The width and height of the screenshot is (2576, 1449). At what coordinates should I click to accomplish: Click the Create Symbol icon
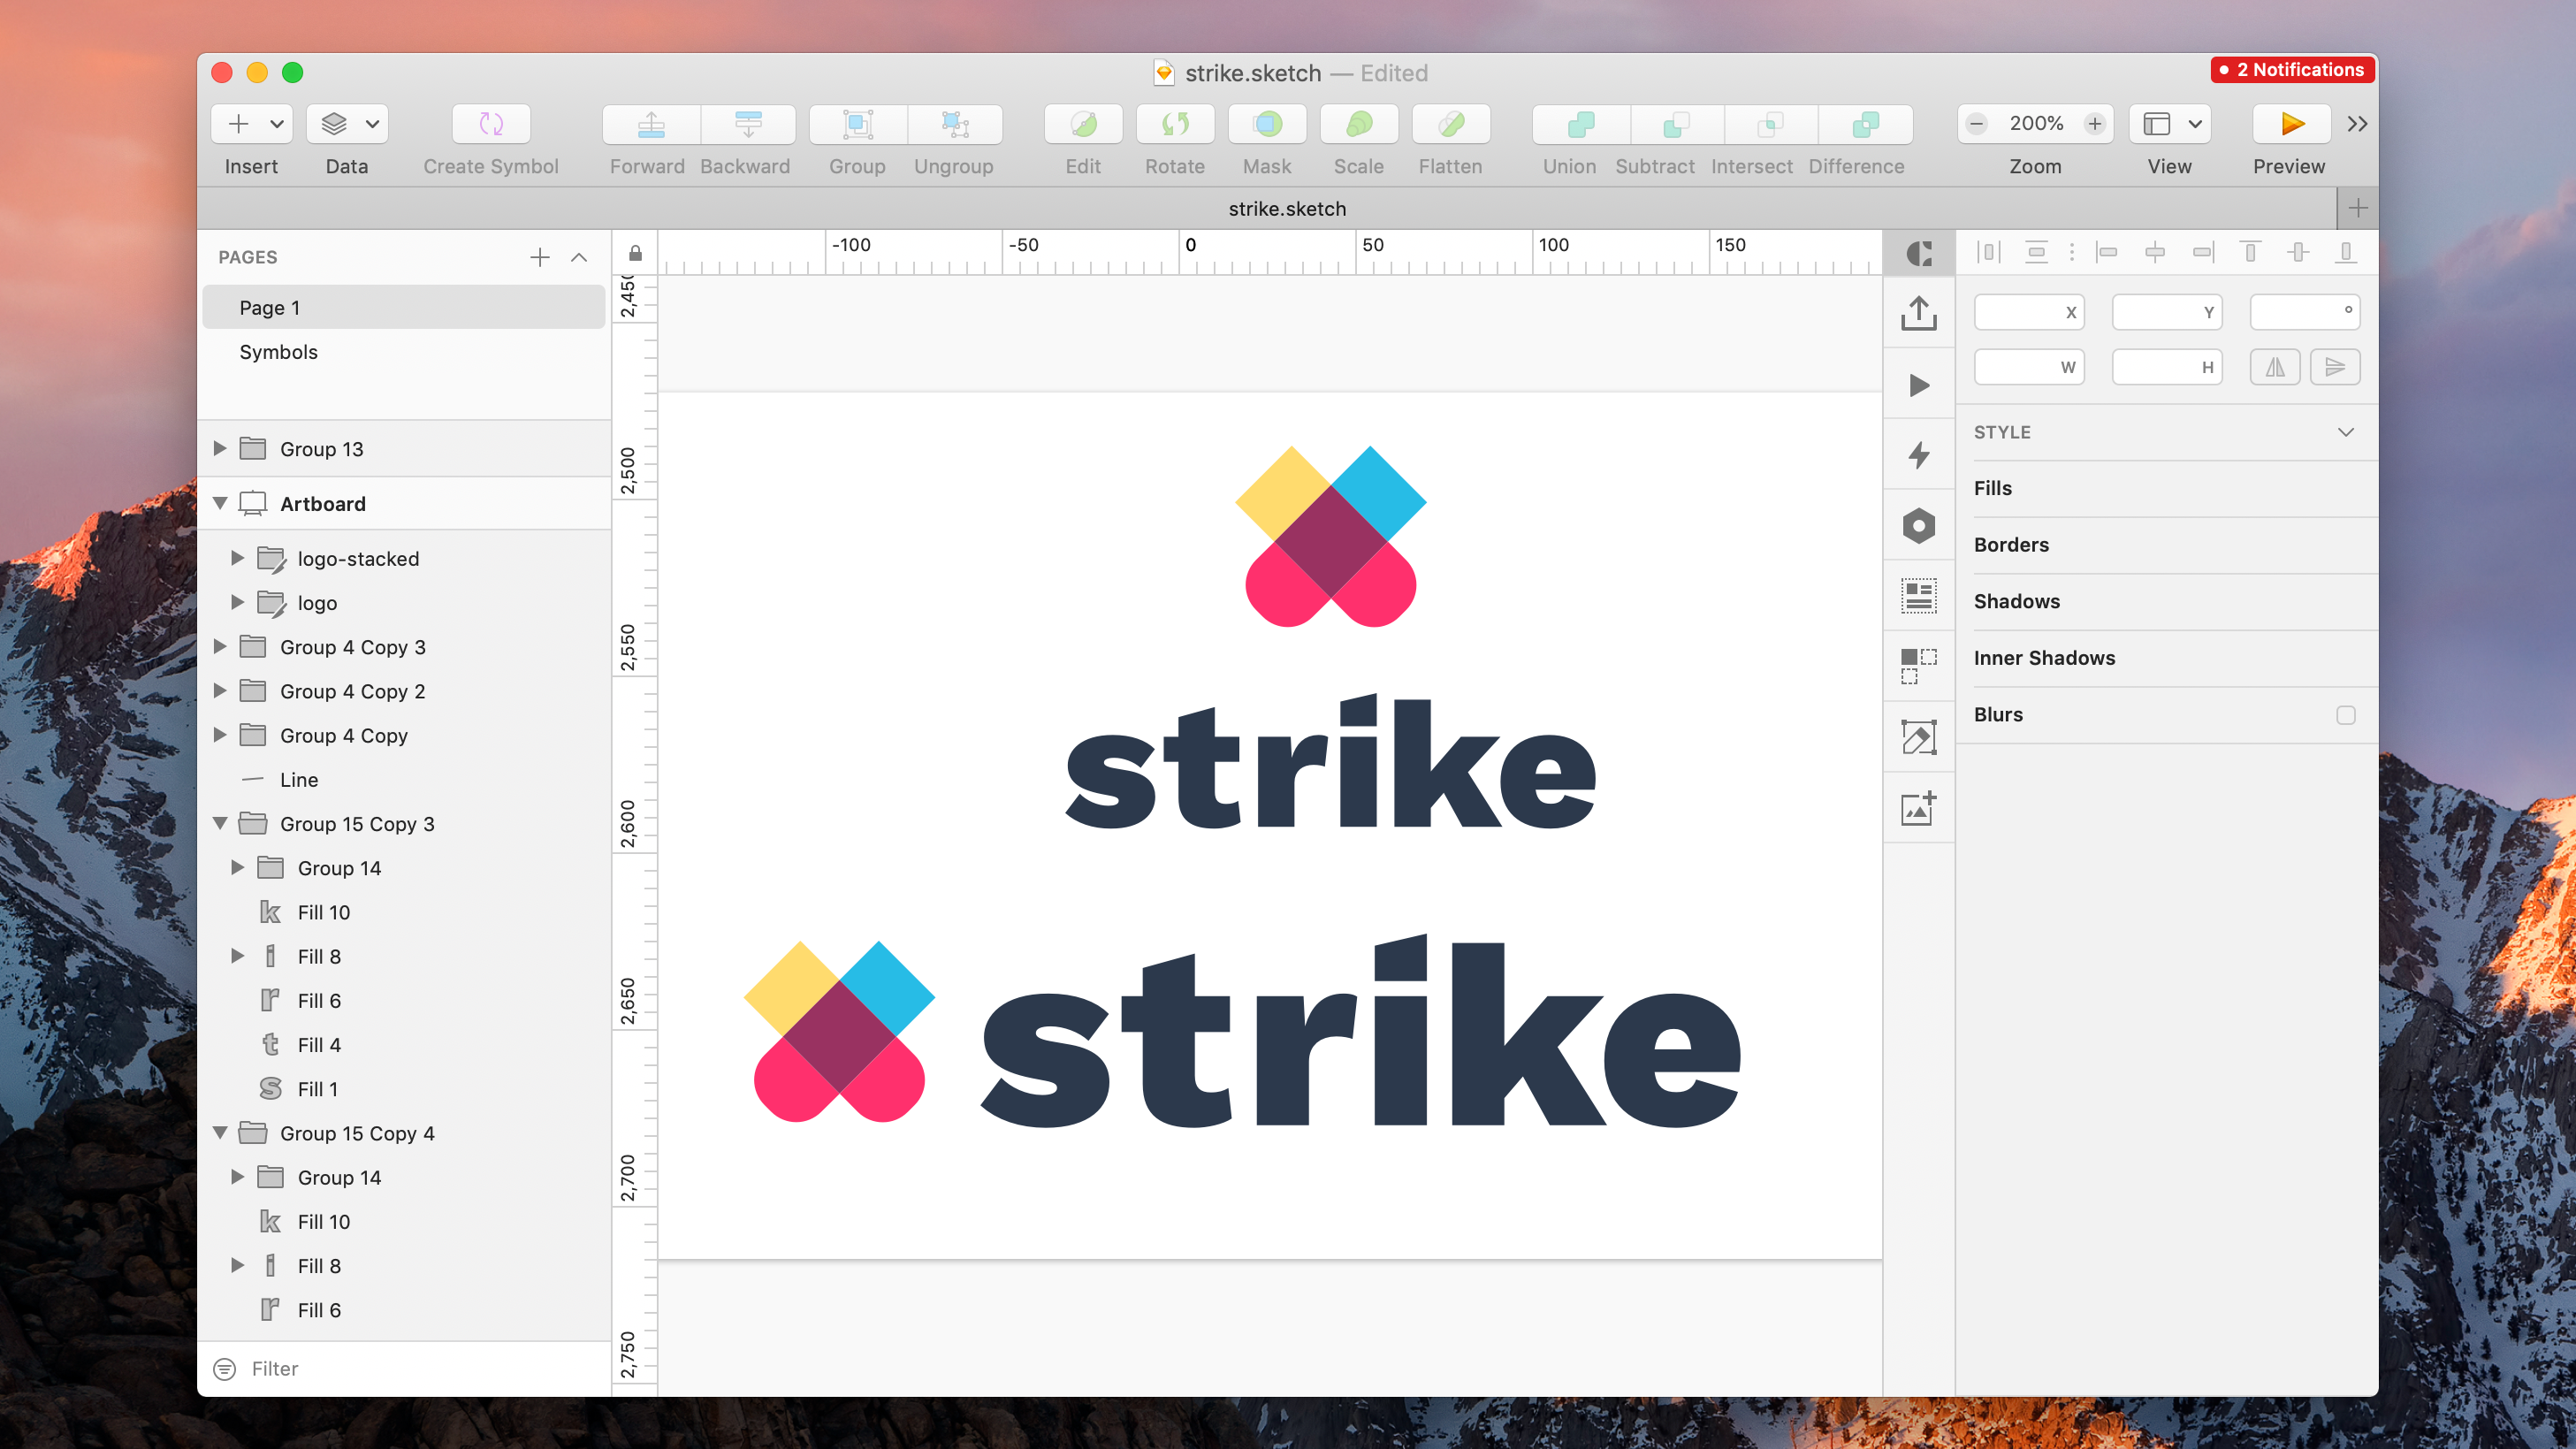point(491,124)
